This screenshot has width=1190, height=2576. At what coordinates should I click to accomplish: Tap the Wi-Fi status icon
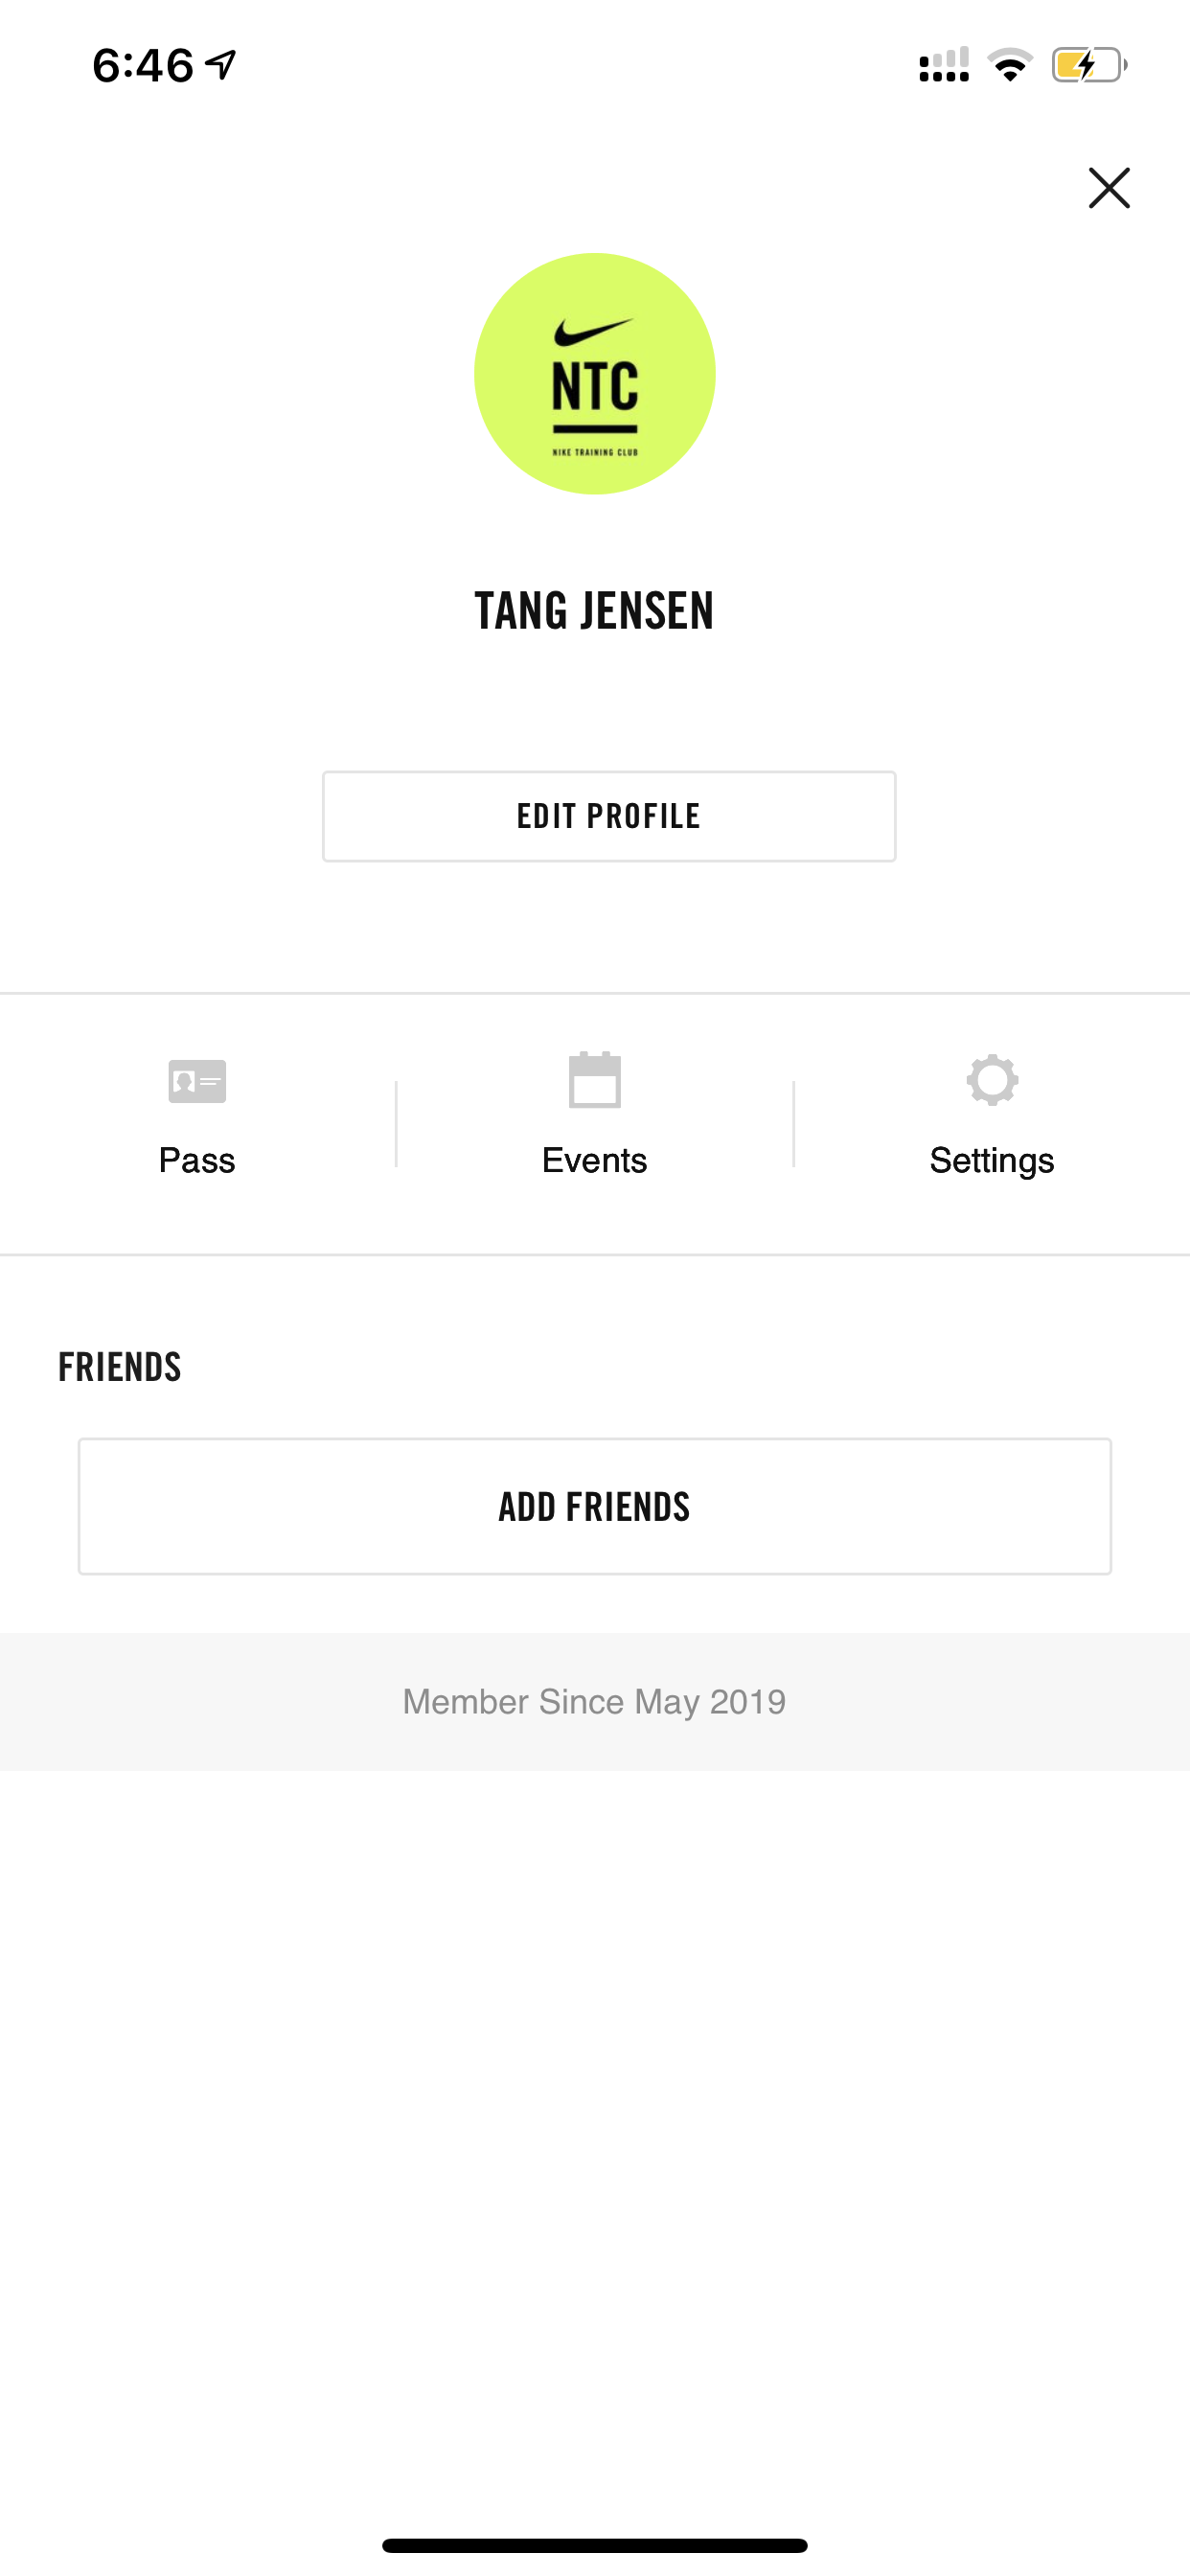coord(1010,66)
